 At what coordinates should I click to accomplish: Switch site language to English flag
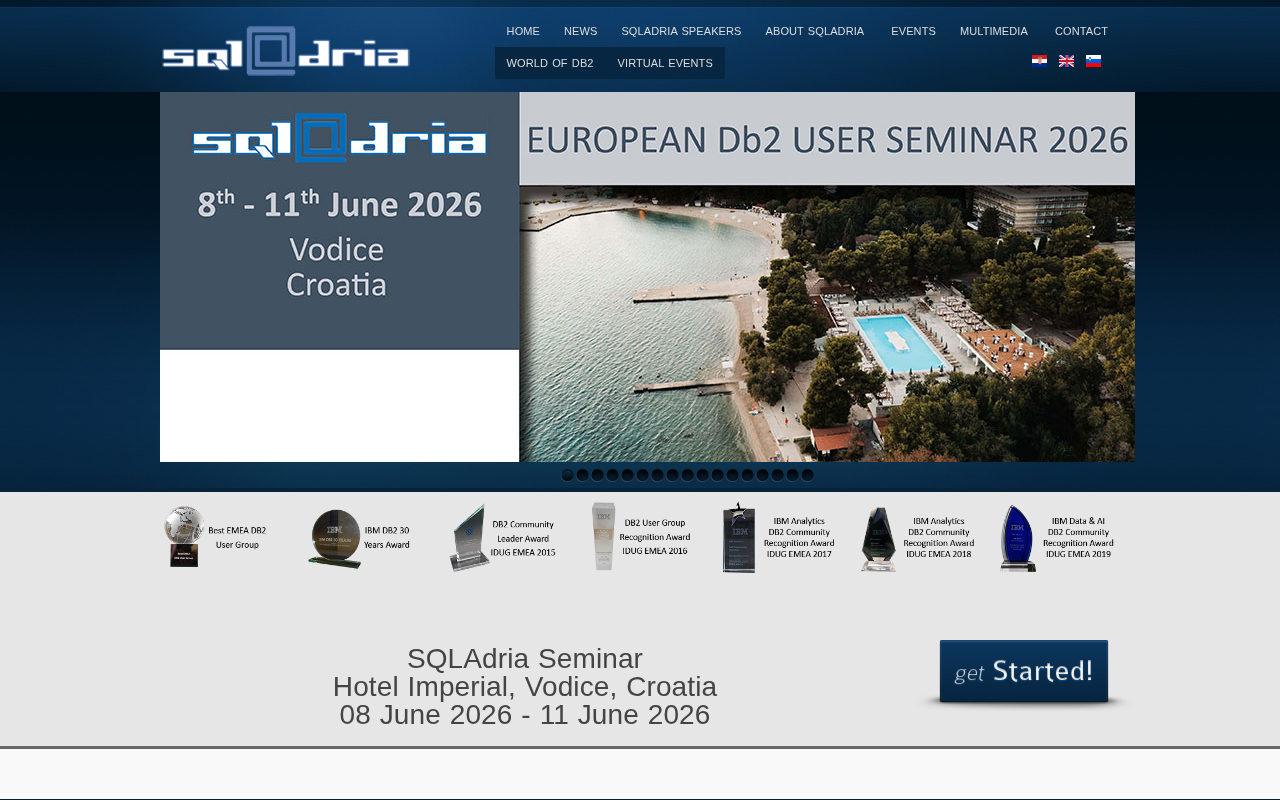(1066, 61)
